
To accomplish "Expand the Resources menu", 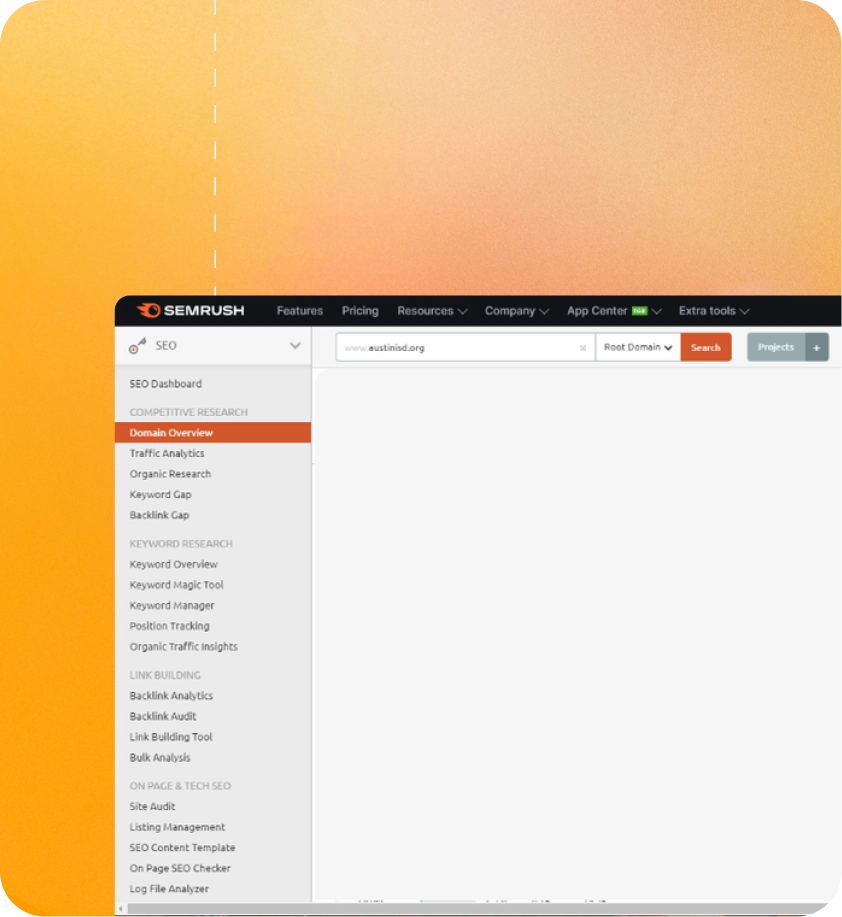I will 432,311.
